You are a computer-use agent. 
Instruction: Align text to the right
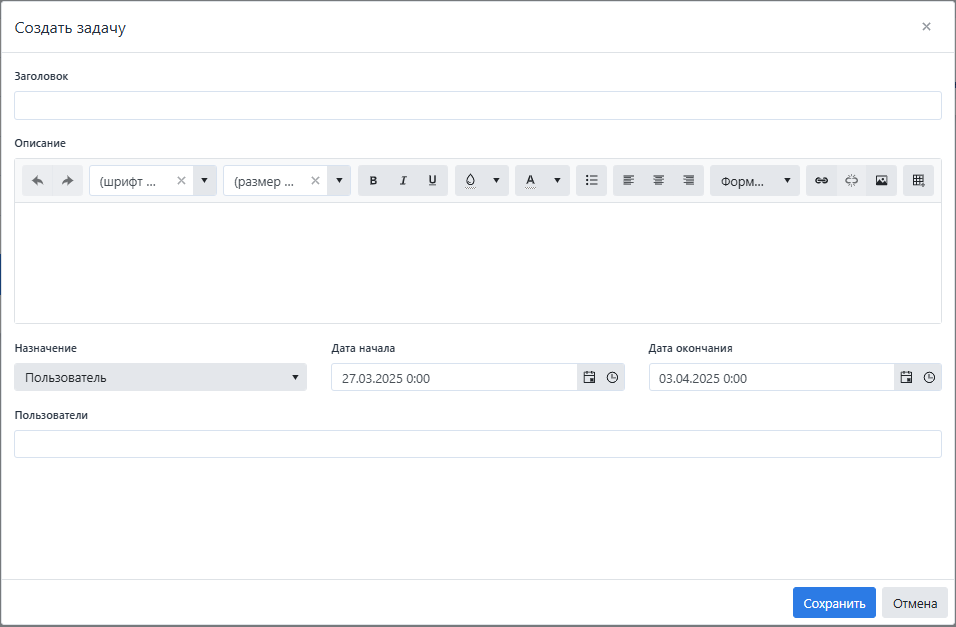pyautogui.click(x=688, y=181)
